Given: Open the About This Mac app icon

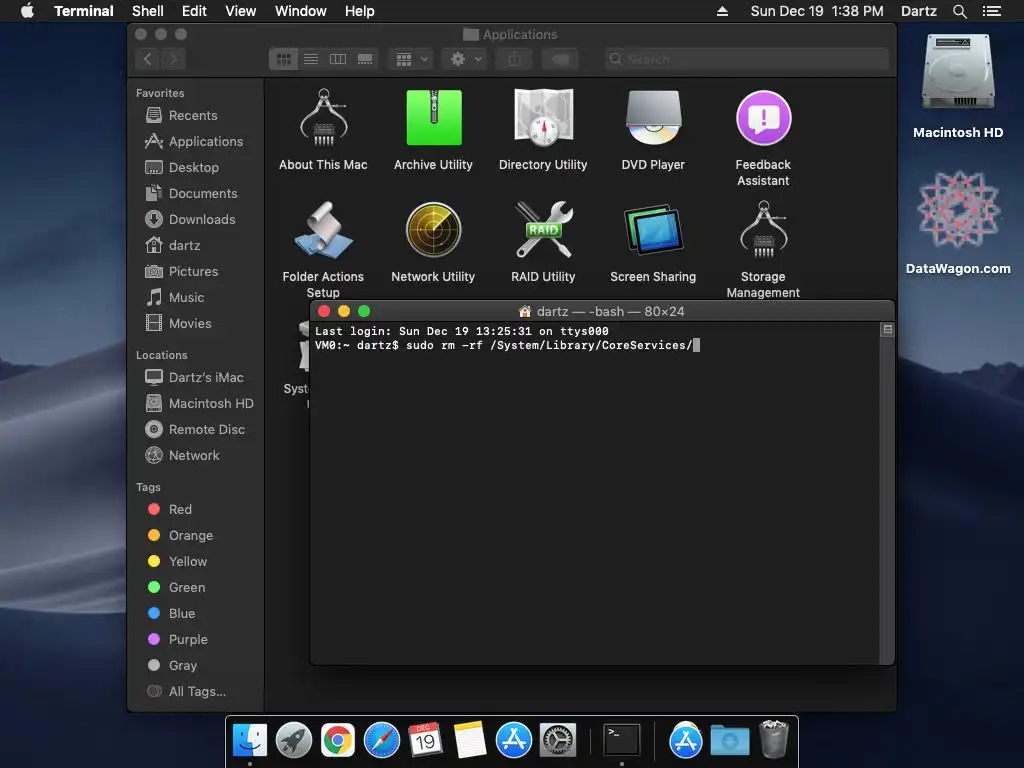Looking at the screenshot, I should [x=323, y=118].
